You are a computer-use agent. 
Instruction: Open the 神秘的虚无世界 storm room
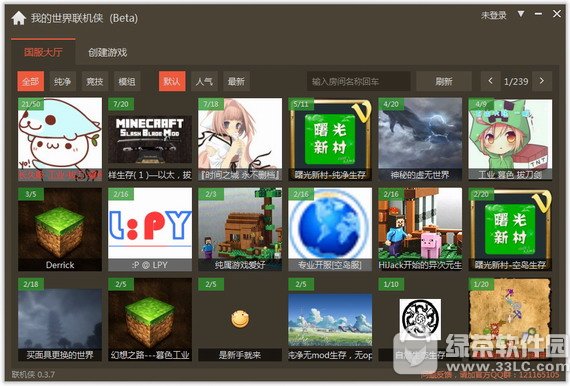pos(420,139)
